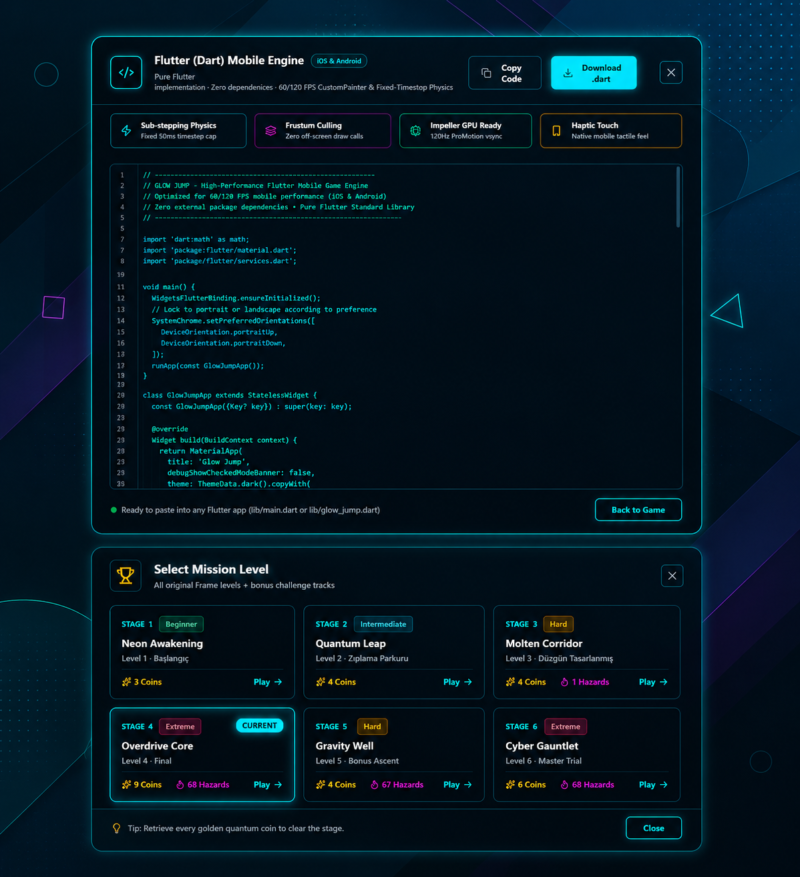800x877 pixels.
Task: Click the CURRENT badge on Stage 4
Action: 260,725
